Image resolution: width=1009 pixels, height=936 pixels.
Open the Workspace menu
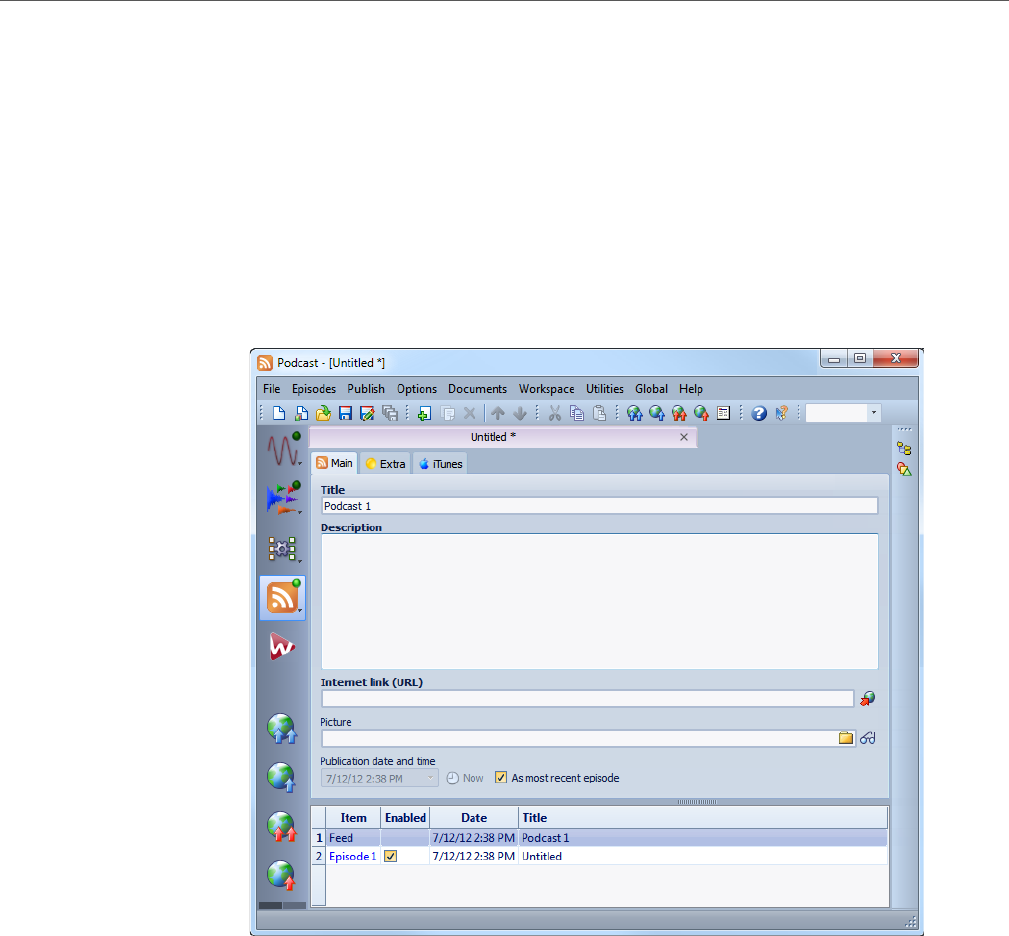click(x=547, y=389)
